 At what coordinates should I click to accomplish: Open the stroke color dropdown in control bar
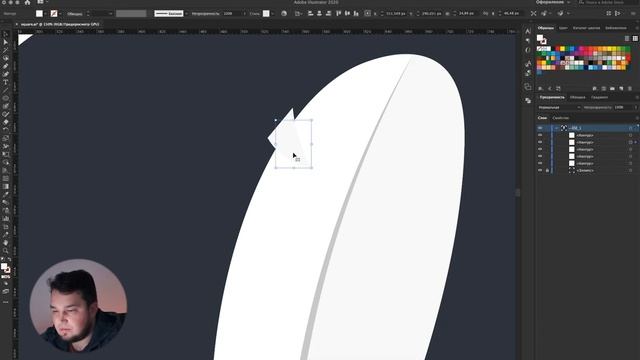60,13
